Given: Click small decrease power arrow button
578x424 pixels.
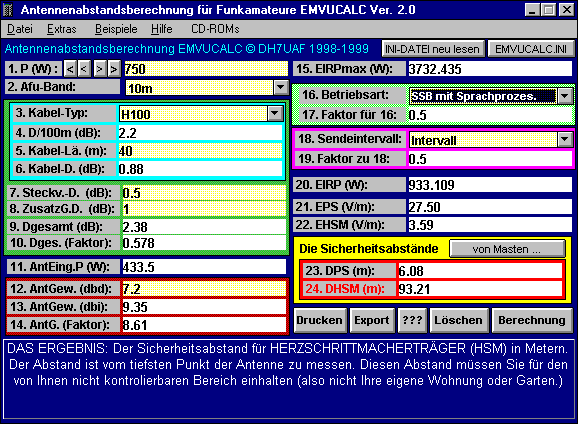Looking at the screenshot, I should (x=84, y=69).
